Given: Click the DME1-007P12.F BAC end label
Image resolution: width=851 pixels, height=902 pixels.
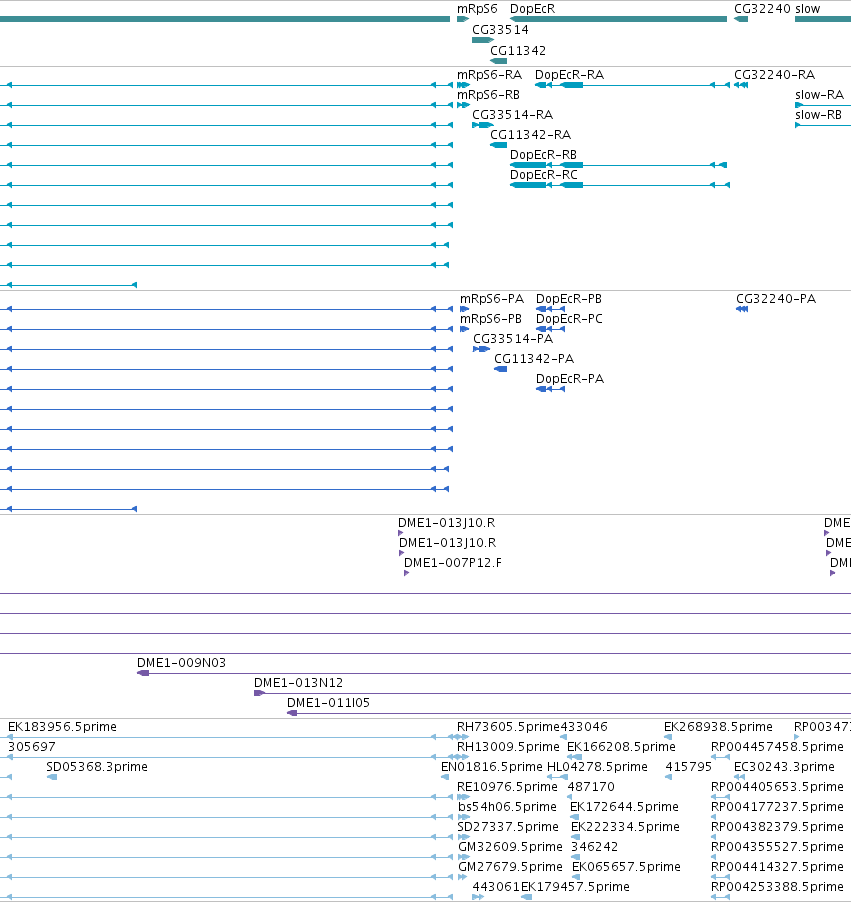Looking at the screenshot, I should tap(452, 563).
